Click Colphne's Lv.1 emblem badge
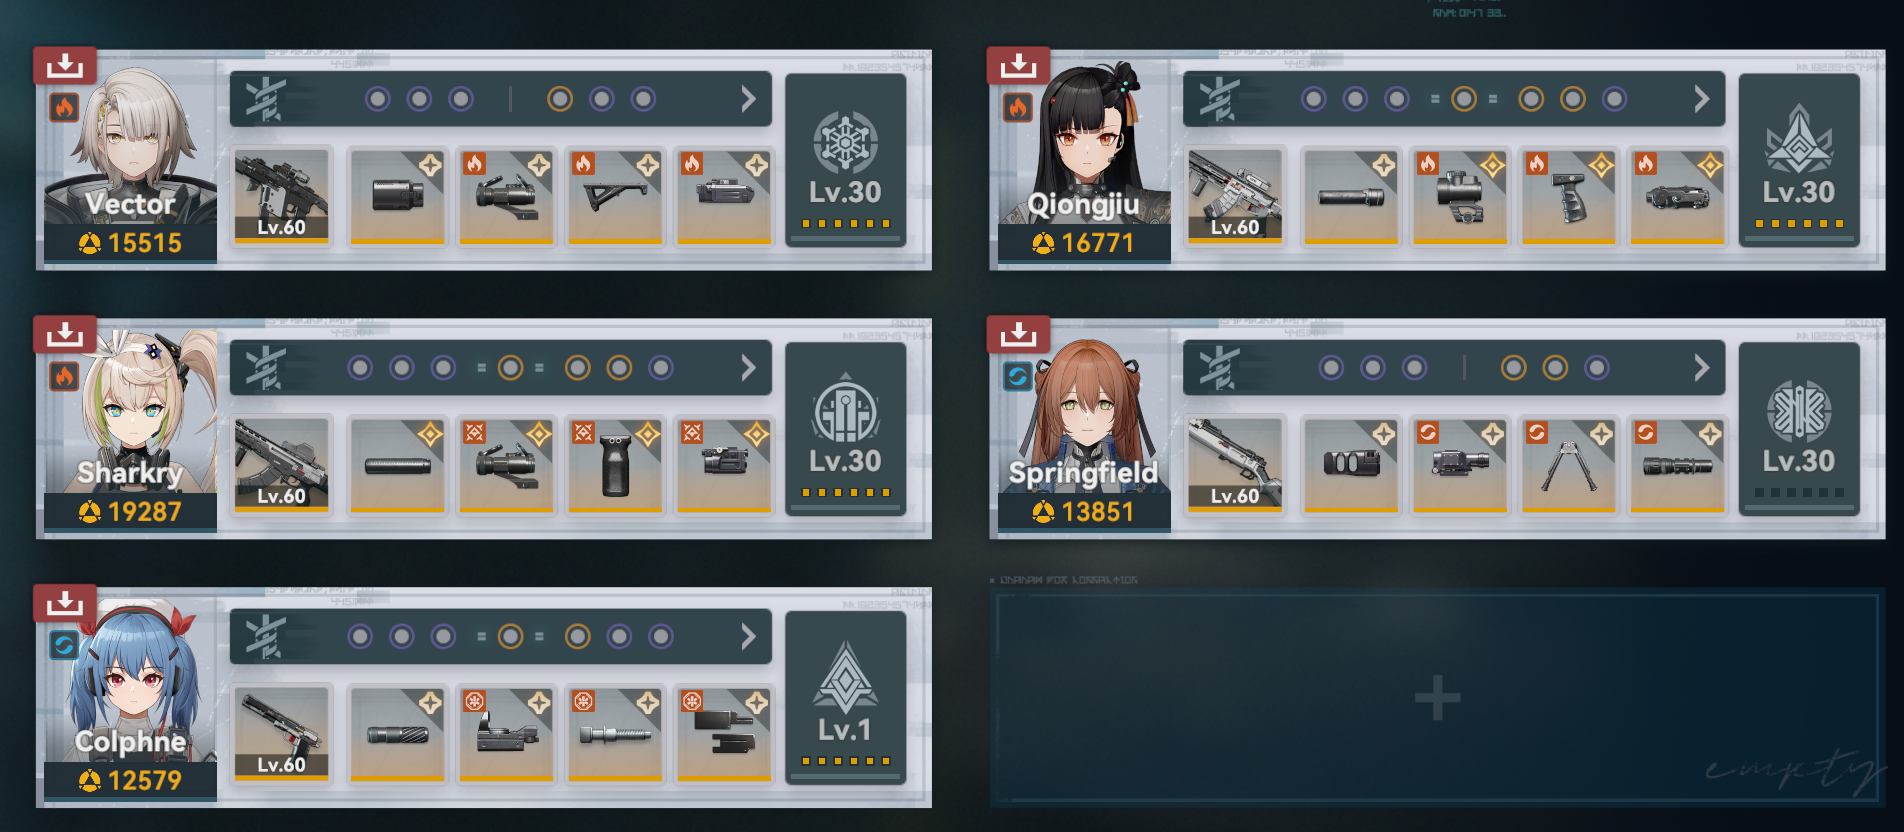This screenshot has width=1904, height=832. tap(845, 697)
